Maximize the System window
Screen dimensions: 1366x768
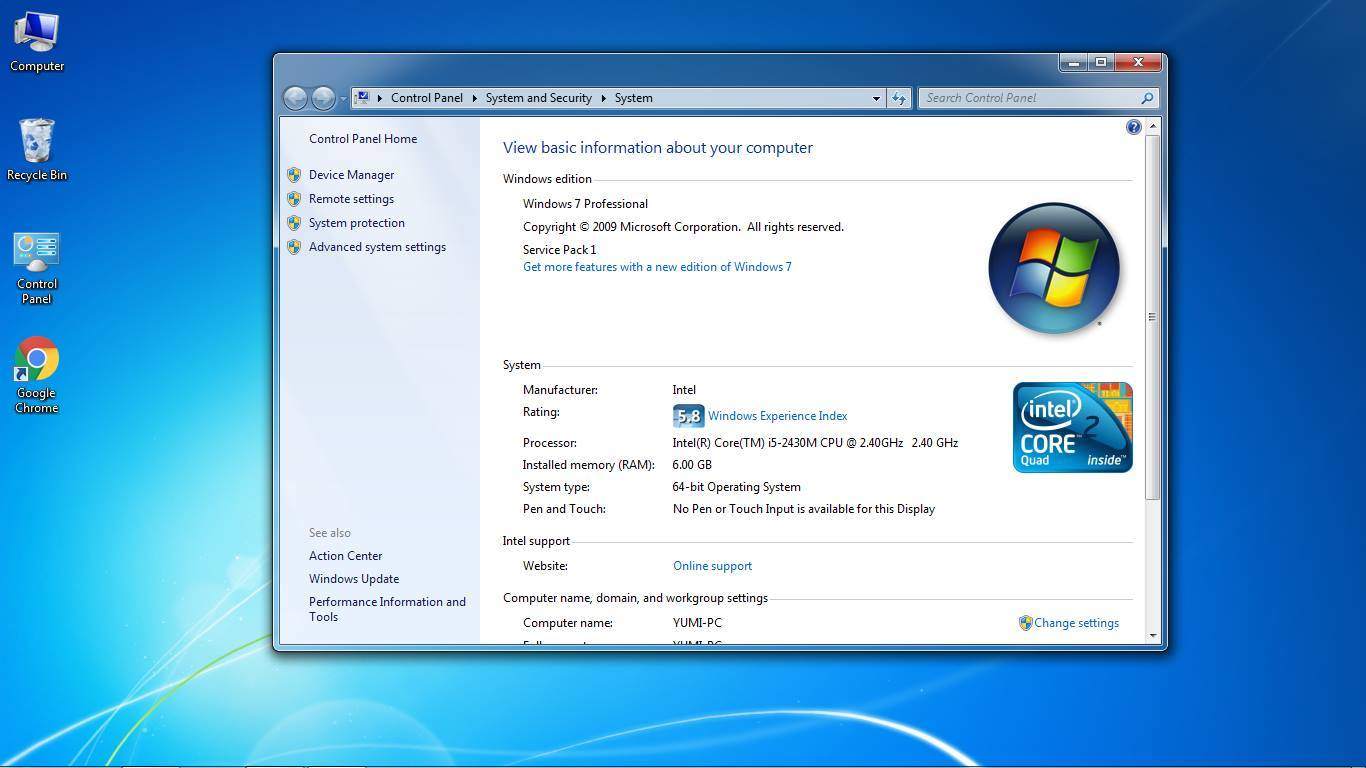click(x=1100, y=63)
